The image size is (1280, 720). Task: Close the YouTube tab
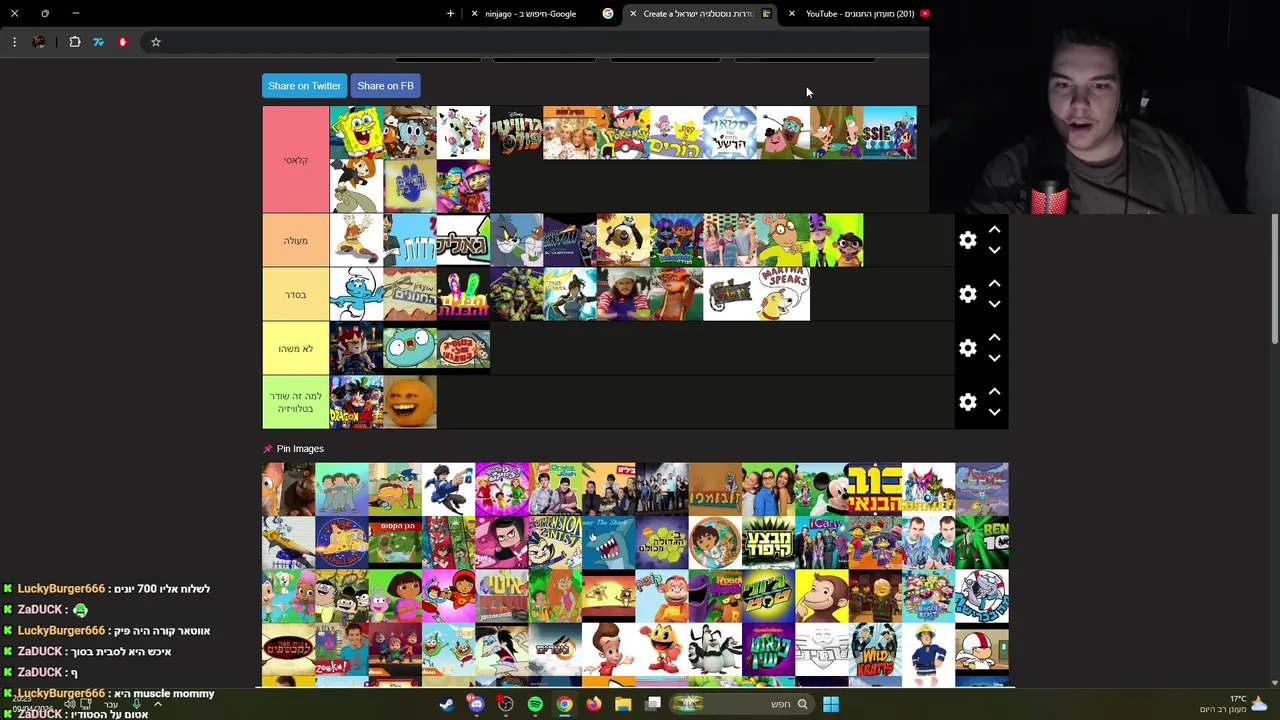tap(792, 14)
